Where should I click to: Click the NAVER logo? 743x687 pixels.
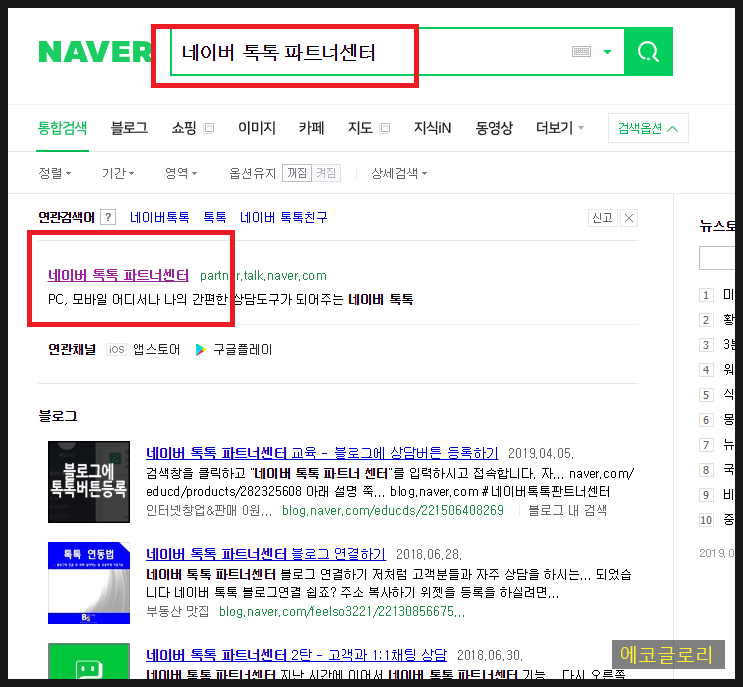95,52
